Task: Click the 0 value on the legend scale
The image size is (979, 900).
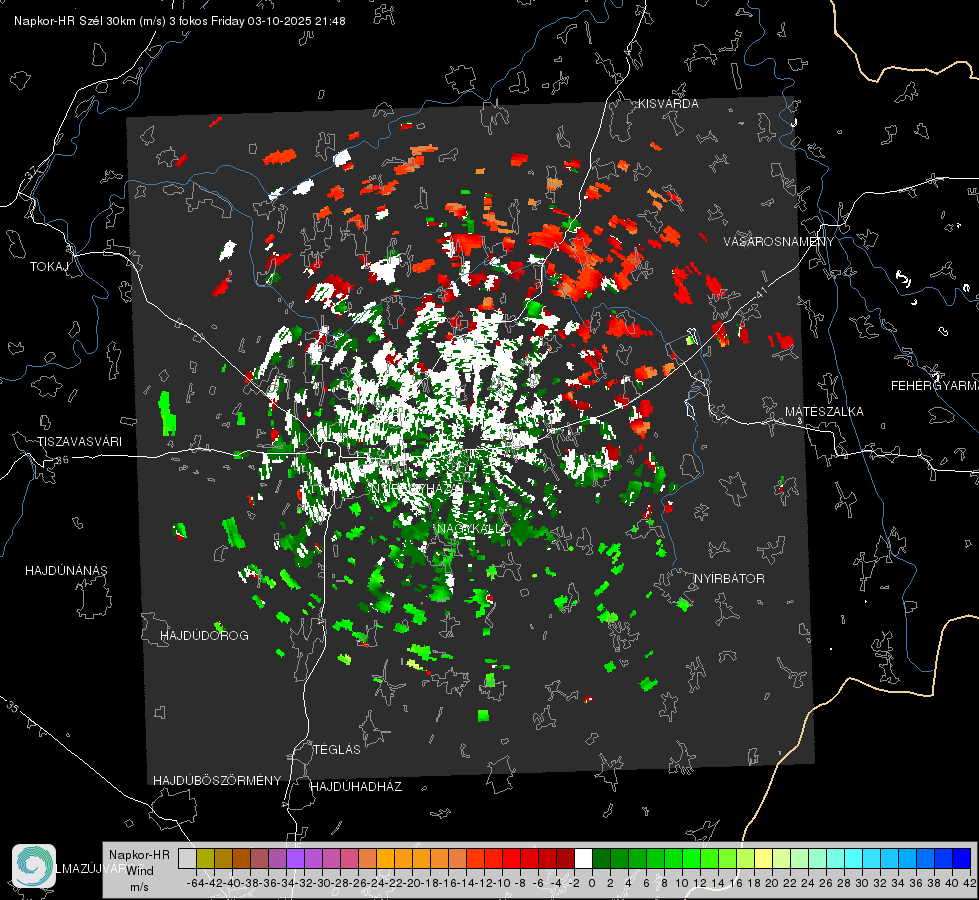Action: [592, 883]
